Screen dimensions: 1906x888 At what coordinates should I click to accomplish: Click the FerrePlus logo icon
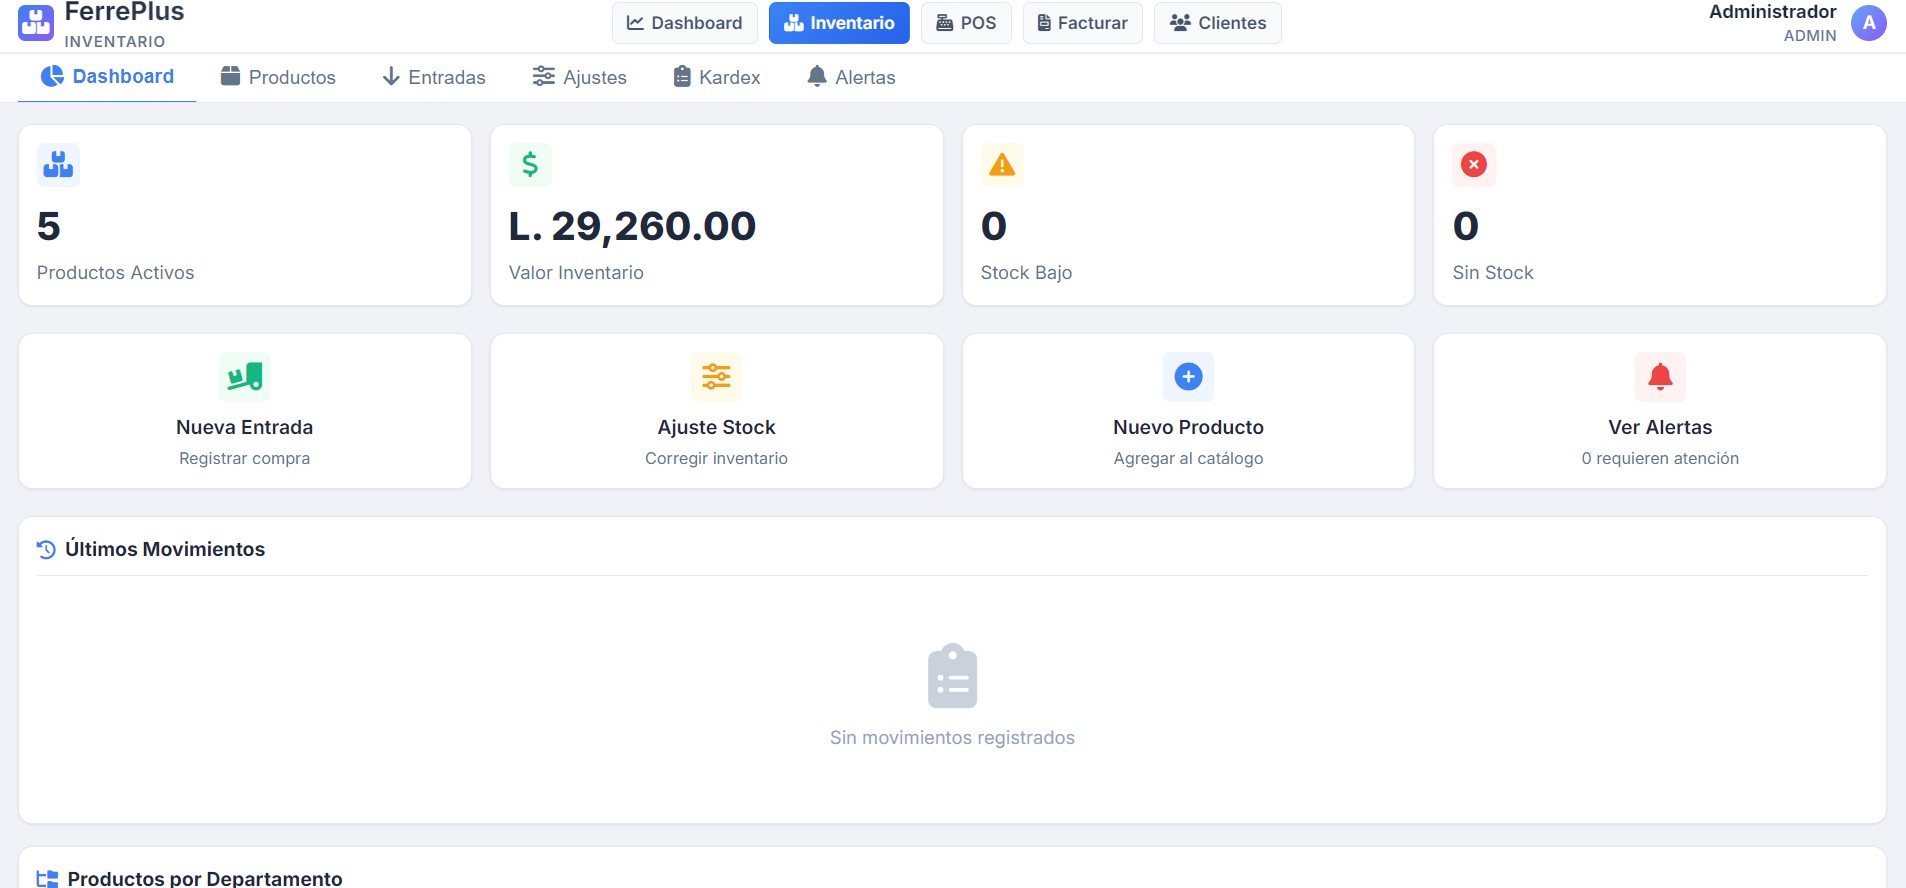click(36, 23)
